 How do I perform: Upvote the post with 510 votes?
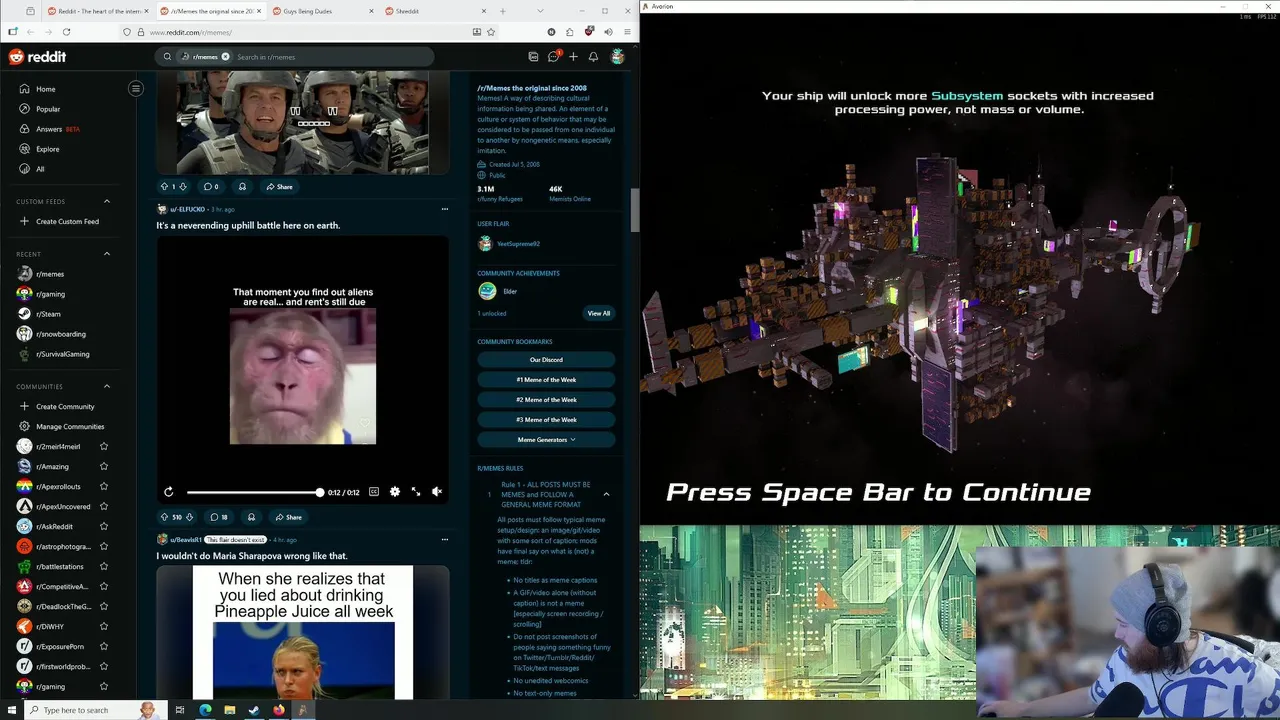pyautogui.click(x=164, y=517)
